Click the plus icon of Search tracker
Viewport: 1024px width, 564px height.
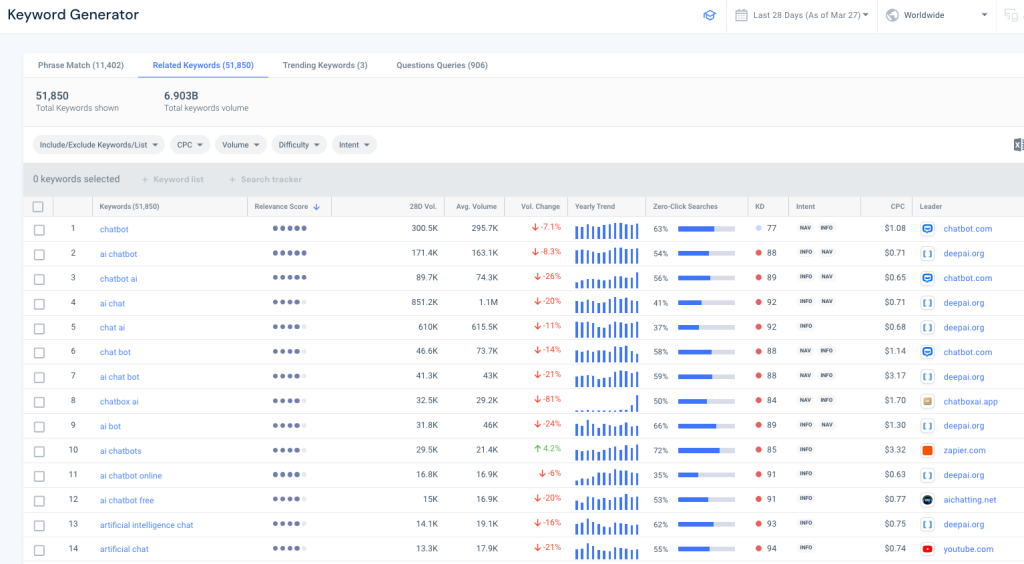(x=232, y=180)
